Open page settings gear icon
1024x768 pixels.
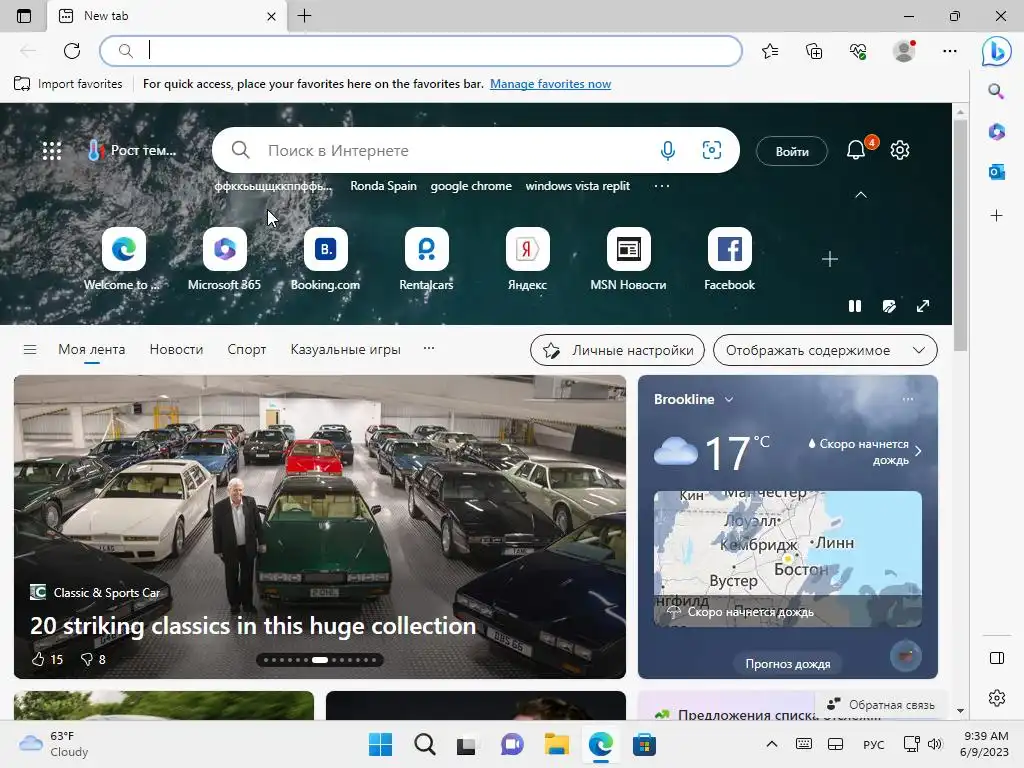pyautogui.click(x=900, y=150)
